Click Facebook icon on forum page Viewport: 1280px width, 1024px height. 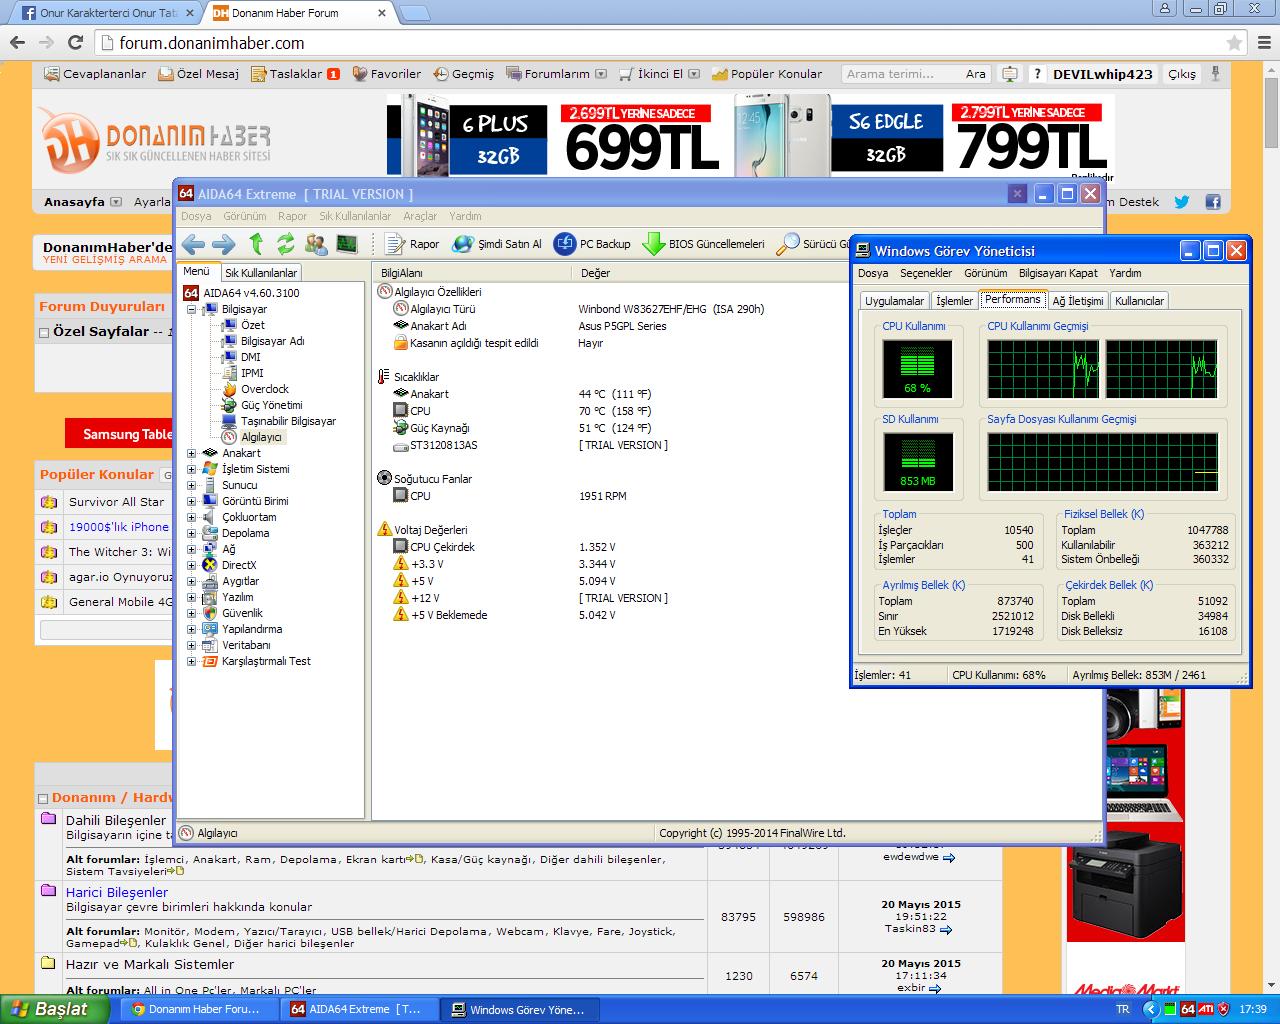[x=1213, y=202]
